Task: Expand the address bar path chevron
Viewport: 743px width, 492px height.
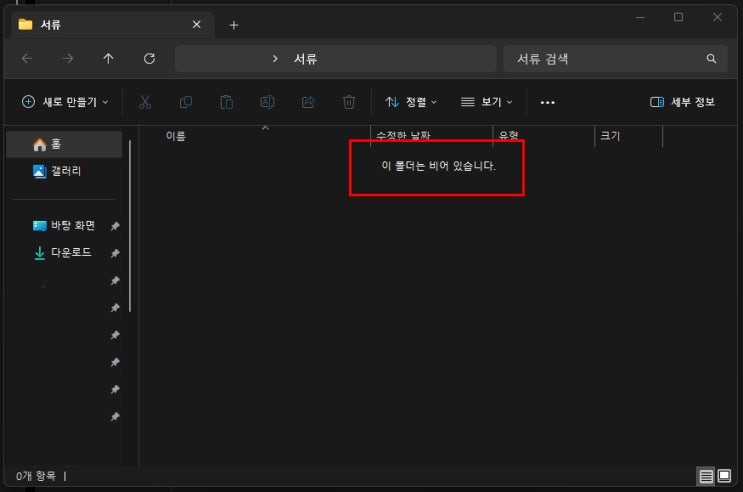Action: 275,59
